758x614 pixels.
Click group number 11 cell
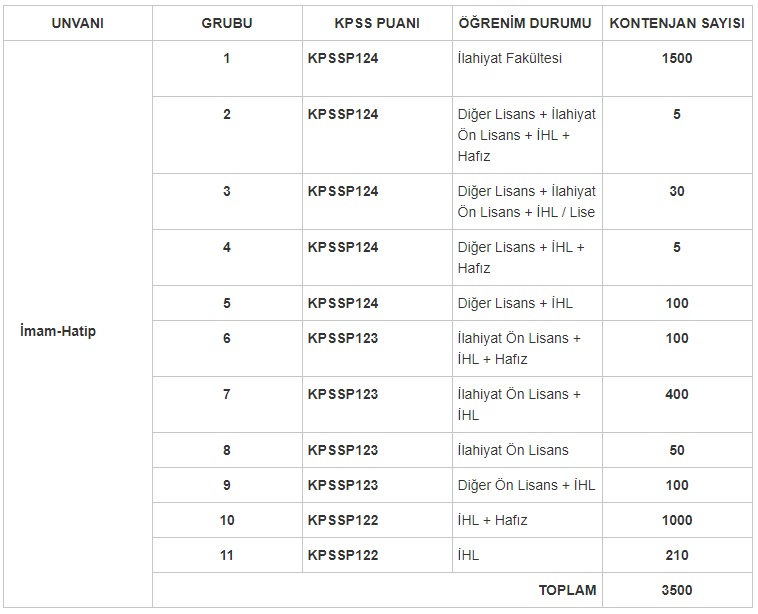(227, 554)
